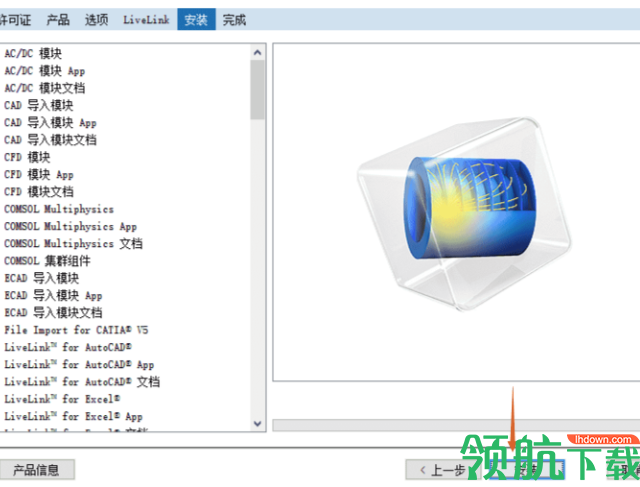Image resolution: width=640 pixels, height=487 pixels.
Task: Go to the 完成 tab
Action: 234,20
